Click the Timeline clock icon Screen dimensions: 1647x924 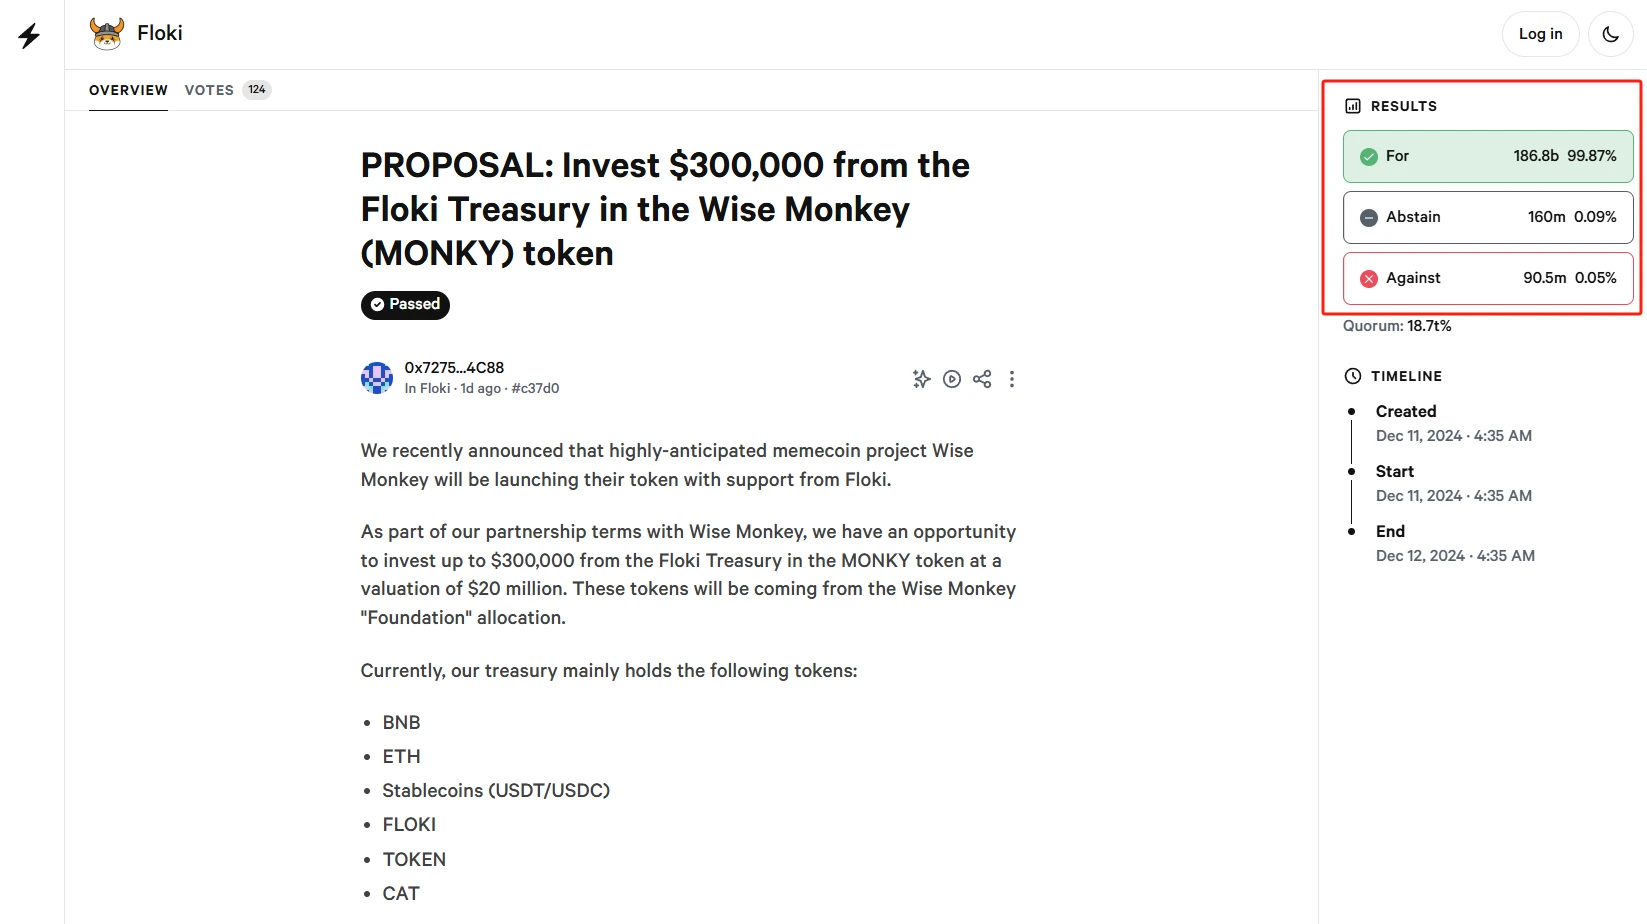pyautogui.click(x=1353, y=376)
